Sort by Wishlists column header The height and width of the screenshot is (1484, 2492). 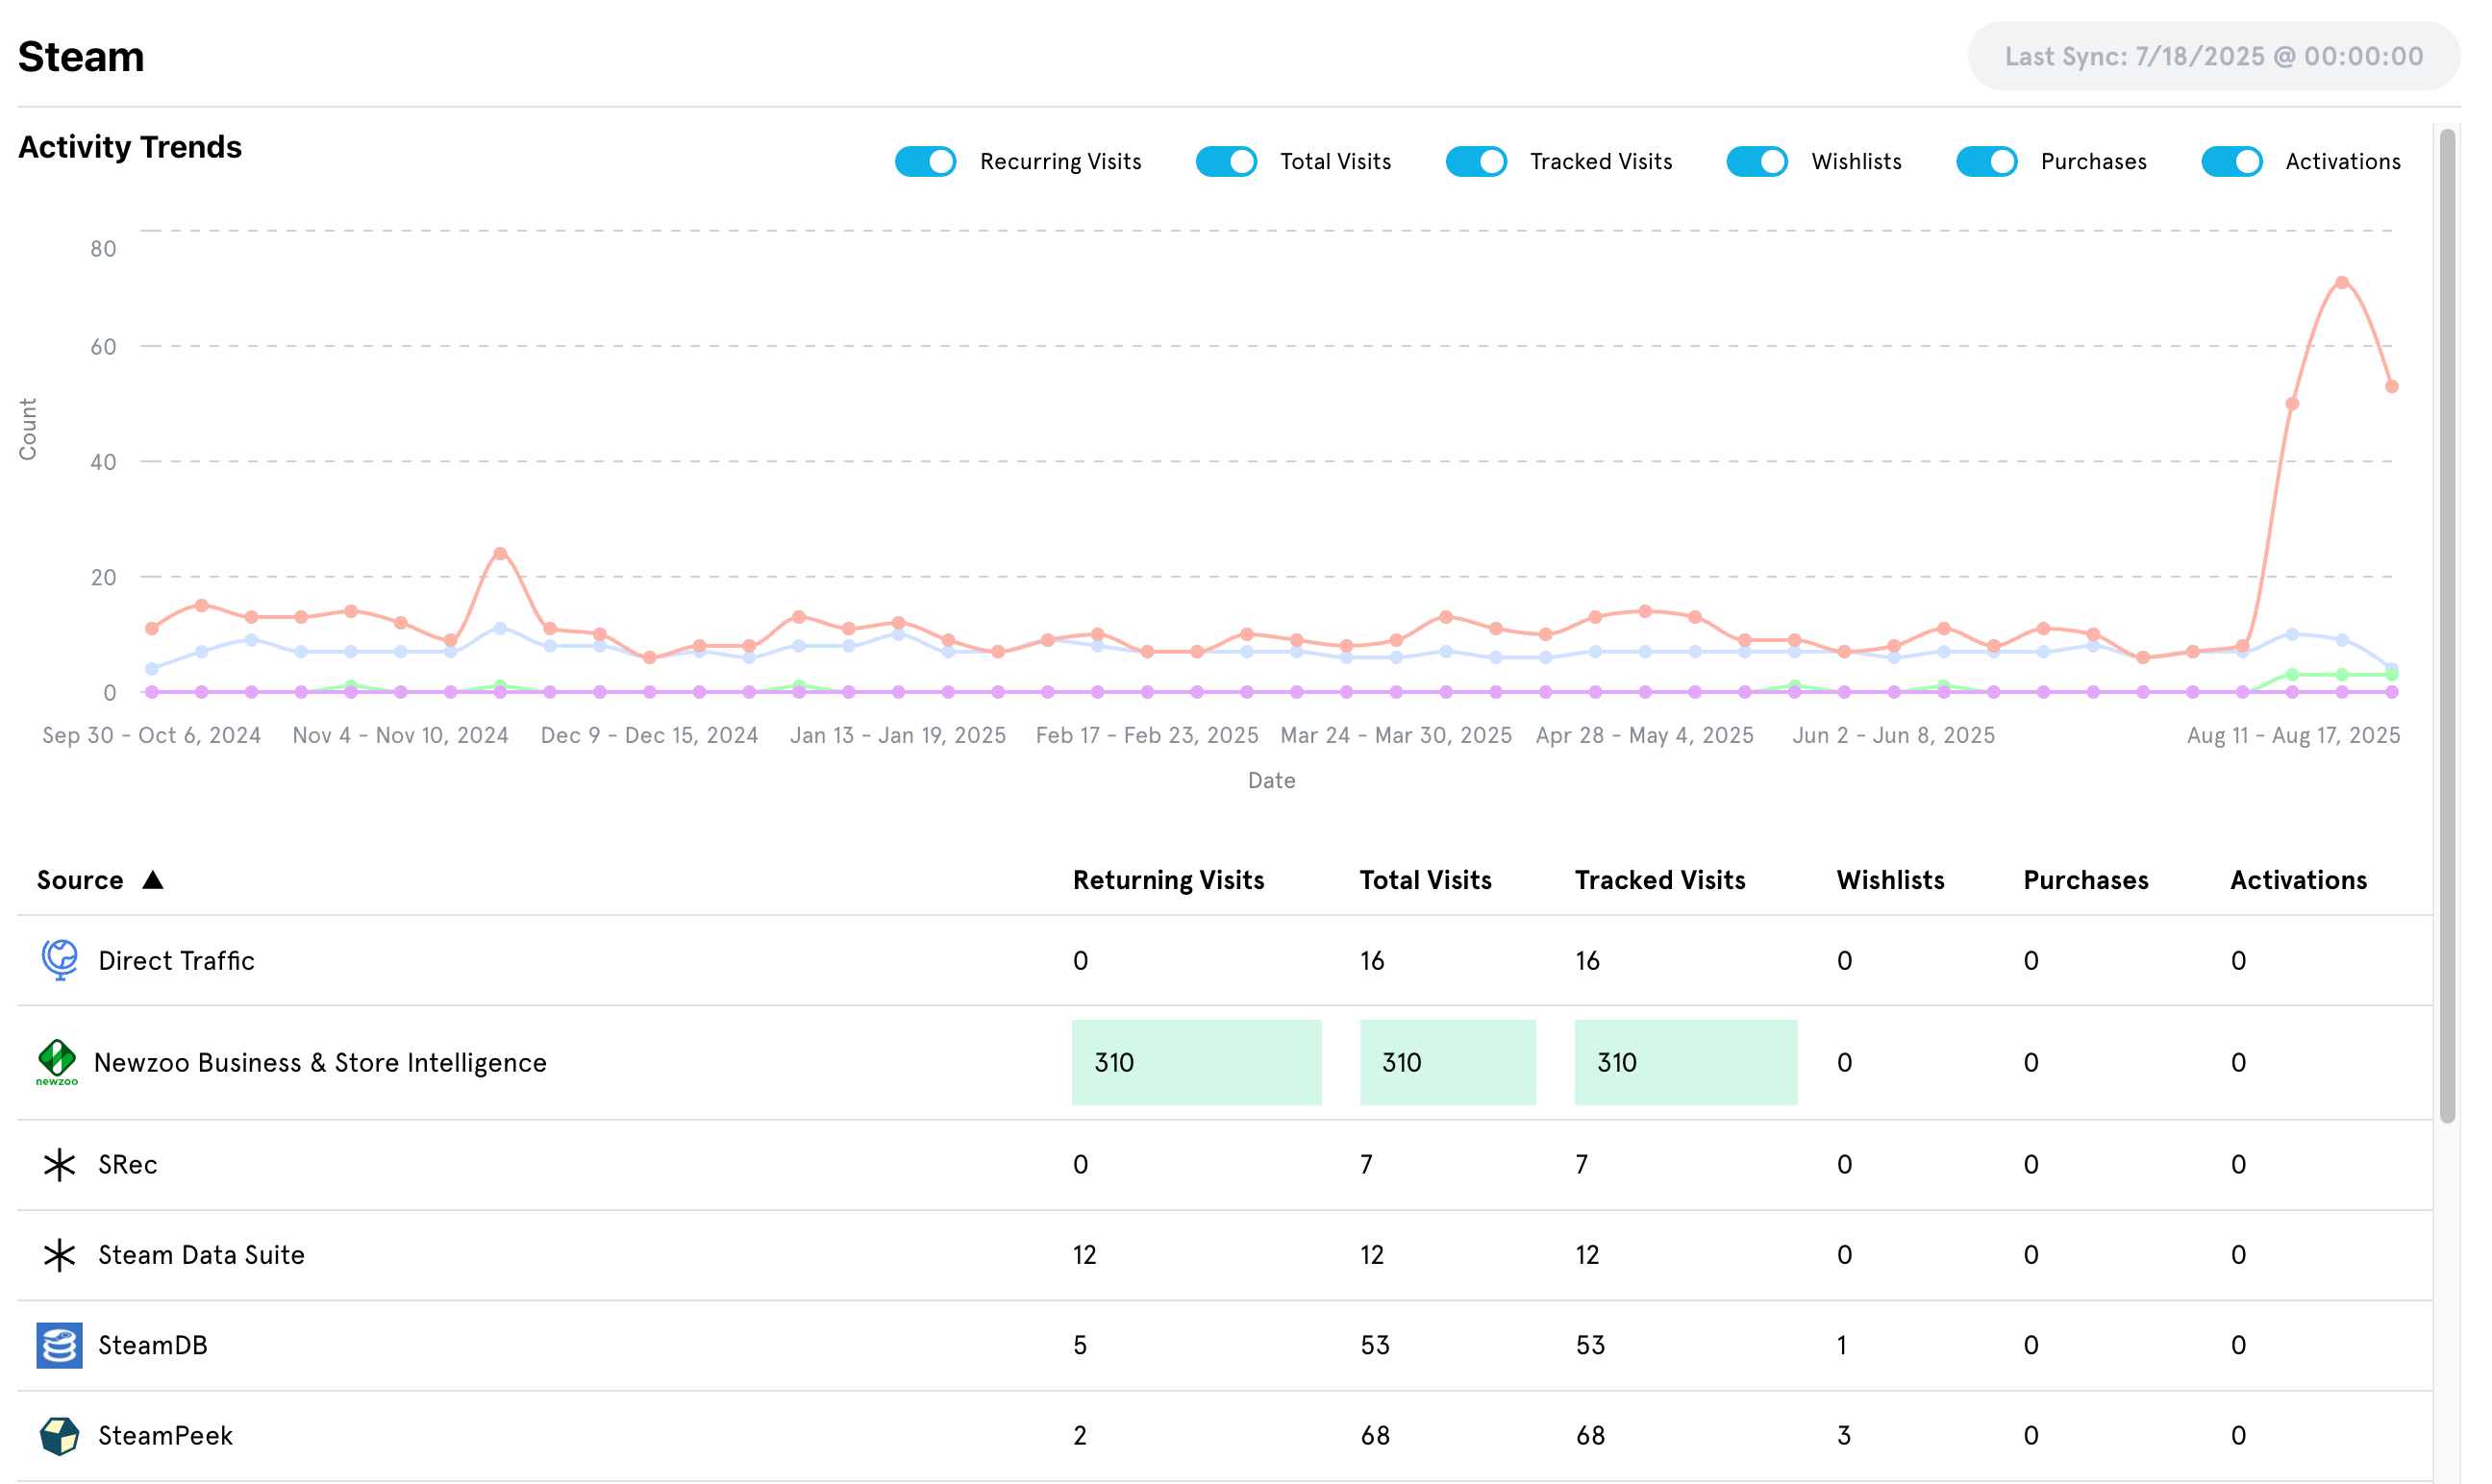(1890, 880)
